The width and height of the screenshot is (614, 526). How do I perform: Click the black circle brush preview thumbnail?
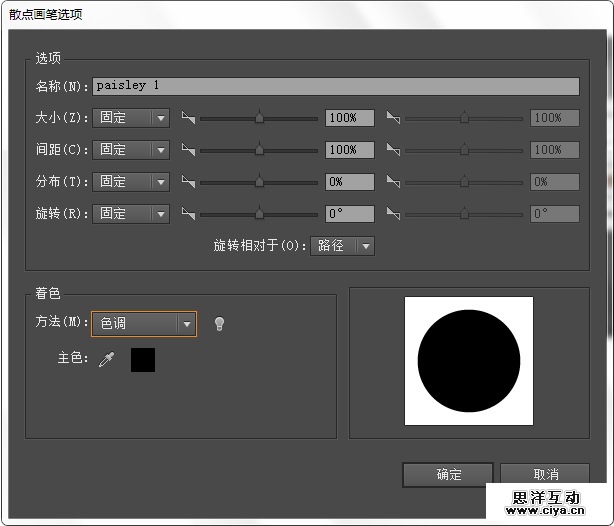click(468, 361)
